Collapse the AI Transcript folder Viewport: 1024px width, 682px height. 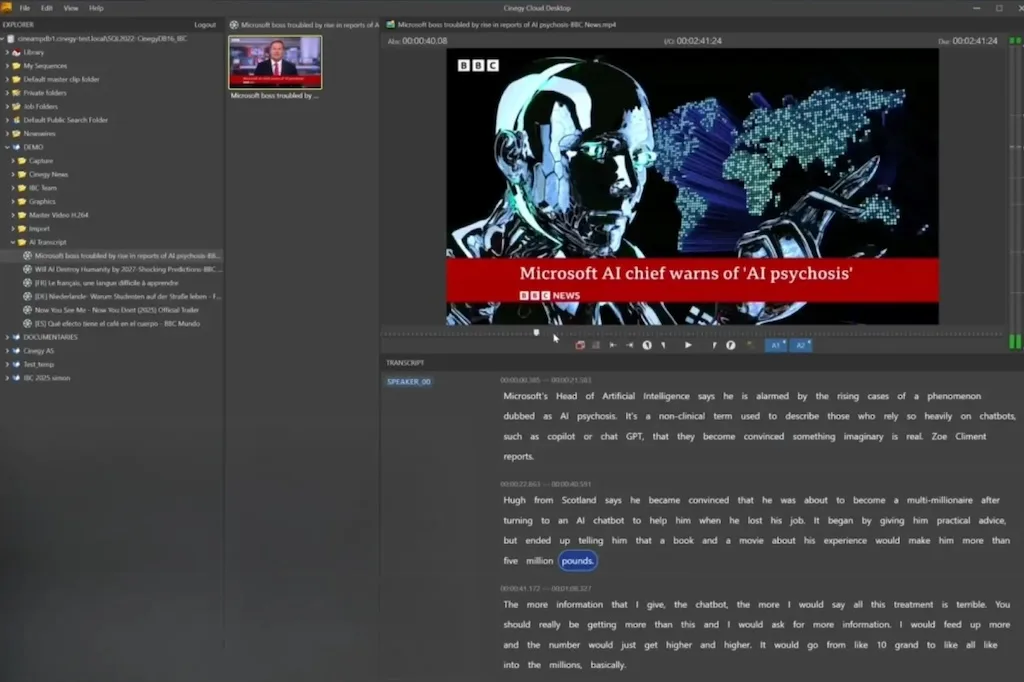point(13,242)
